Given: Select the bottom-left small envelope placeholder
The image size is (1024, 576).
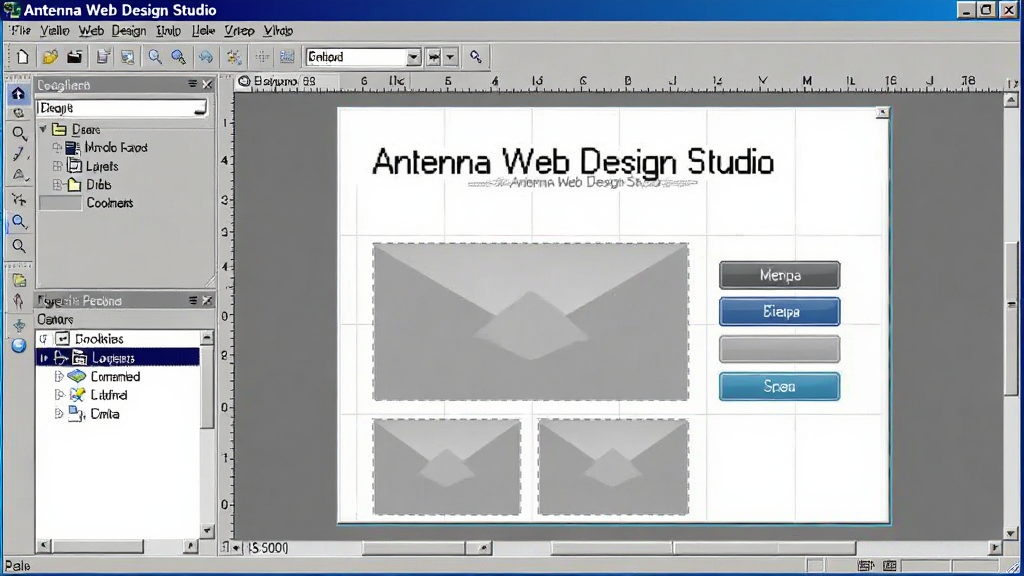Looking at the screenshot, I should click(x=447, y=467).
